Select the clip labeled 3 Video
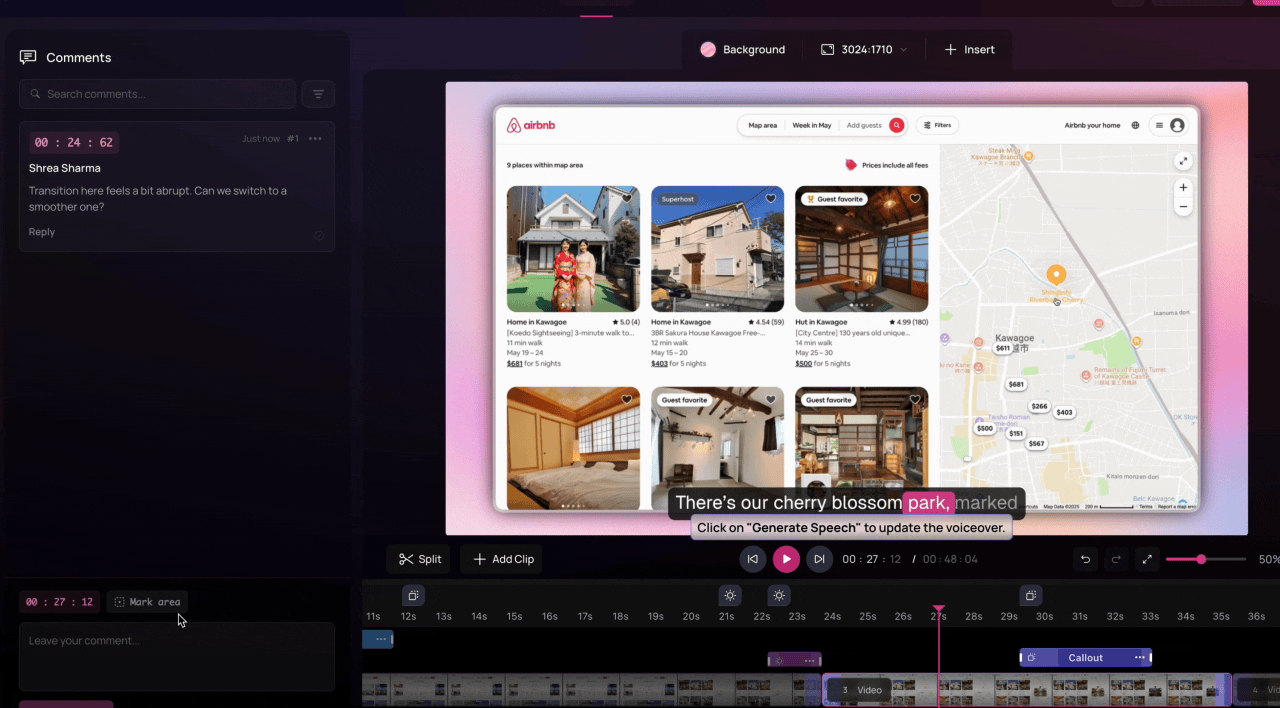 click(x=1026, y=690)
